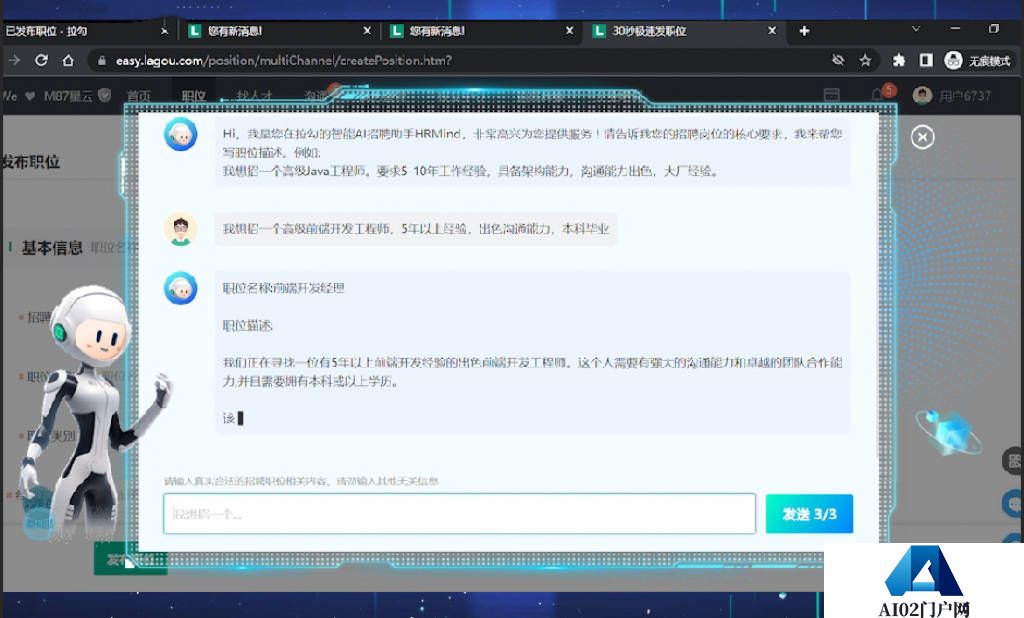Viewport: 1024px width, 618px height.
Task: Click the browser forward arrow
Action: [14, 60]
